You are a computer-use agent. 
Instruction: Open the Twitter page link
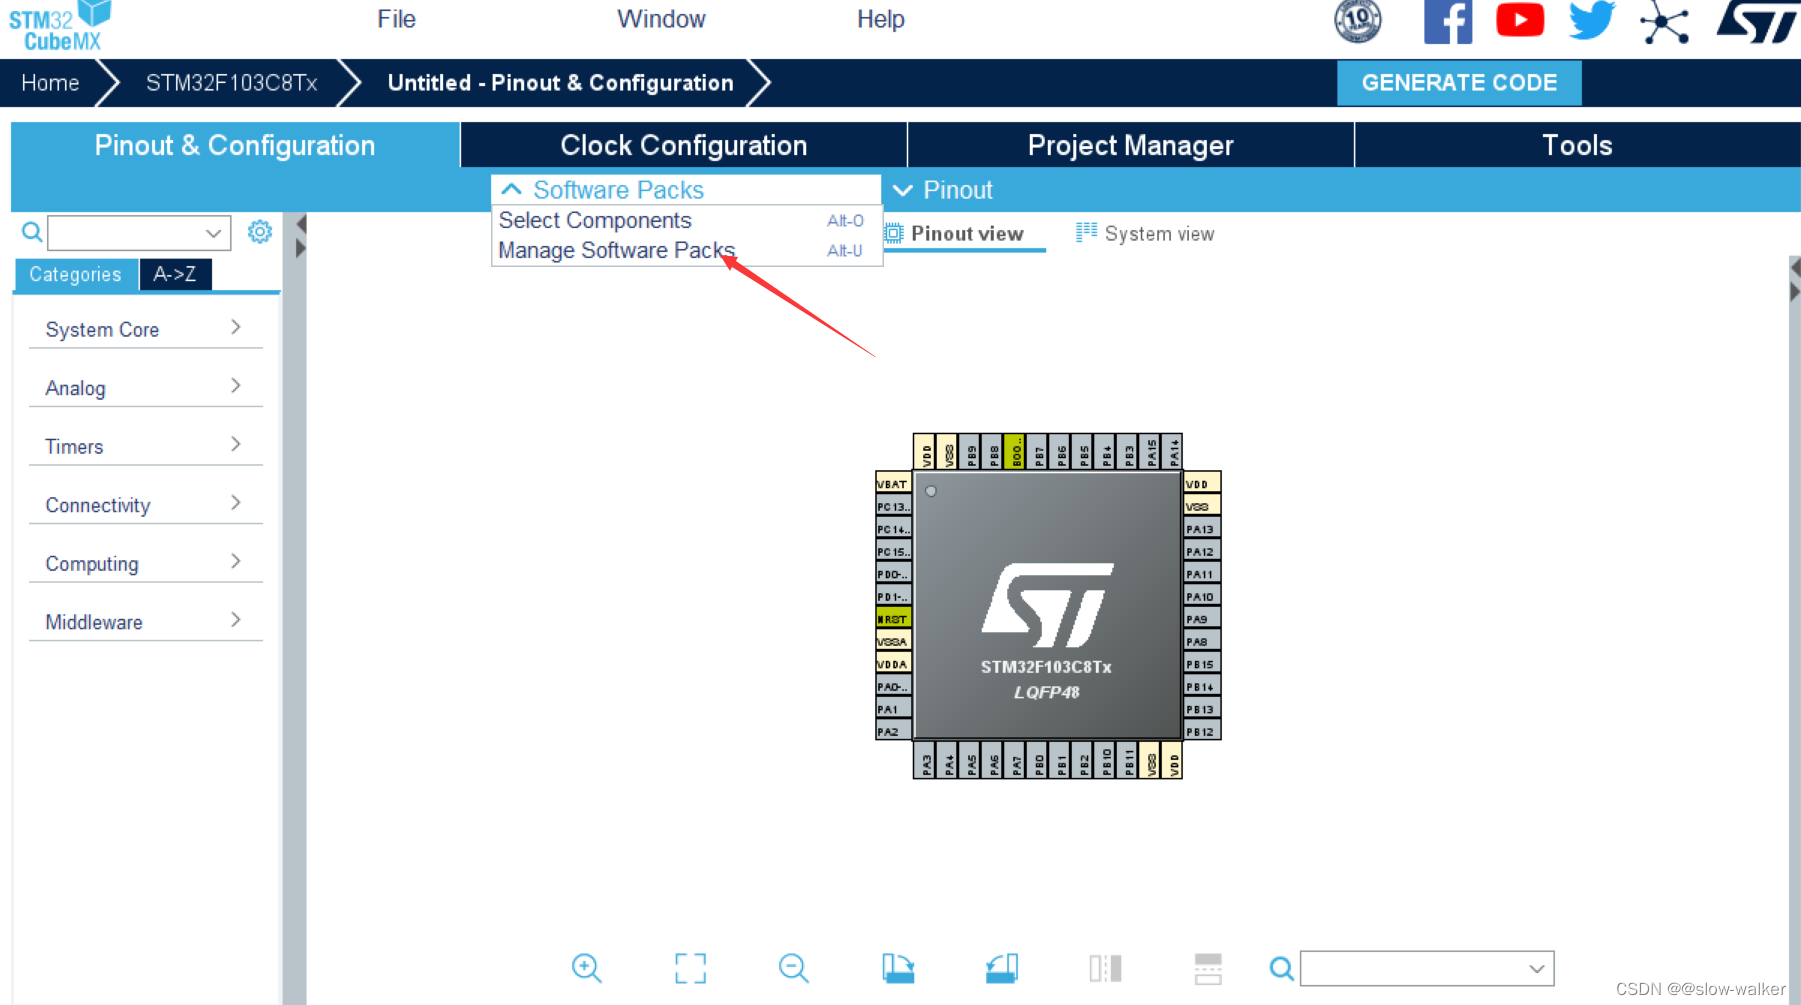tap(1591, 20)
